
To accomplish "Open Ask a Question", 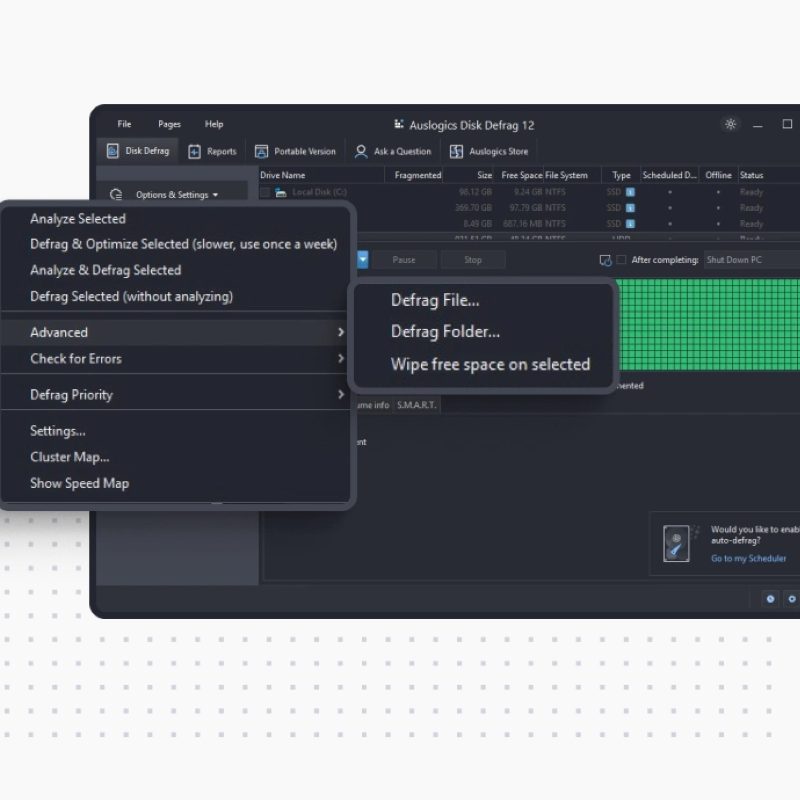I will [393, 152].
